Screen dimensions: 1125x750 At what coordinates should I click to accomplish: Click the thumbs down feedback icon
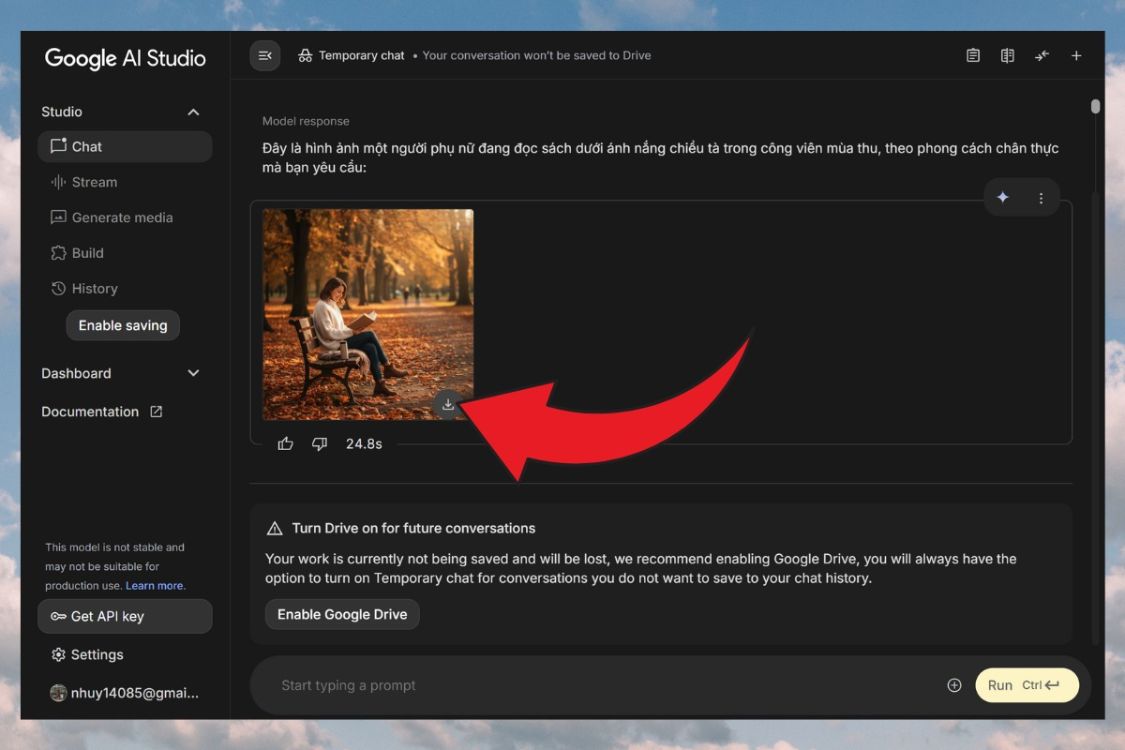(x=319, y=443)
